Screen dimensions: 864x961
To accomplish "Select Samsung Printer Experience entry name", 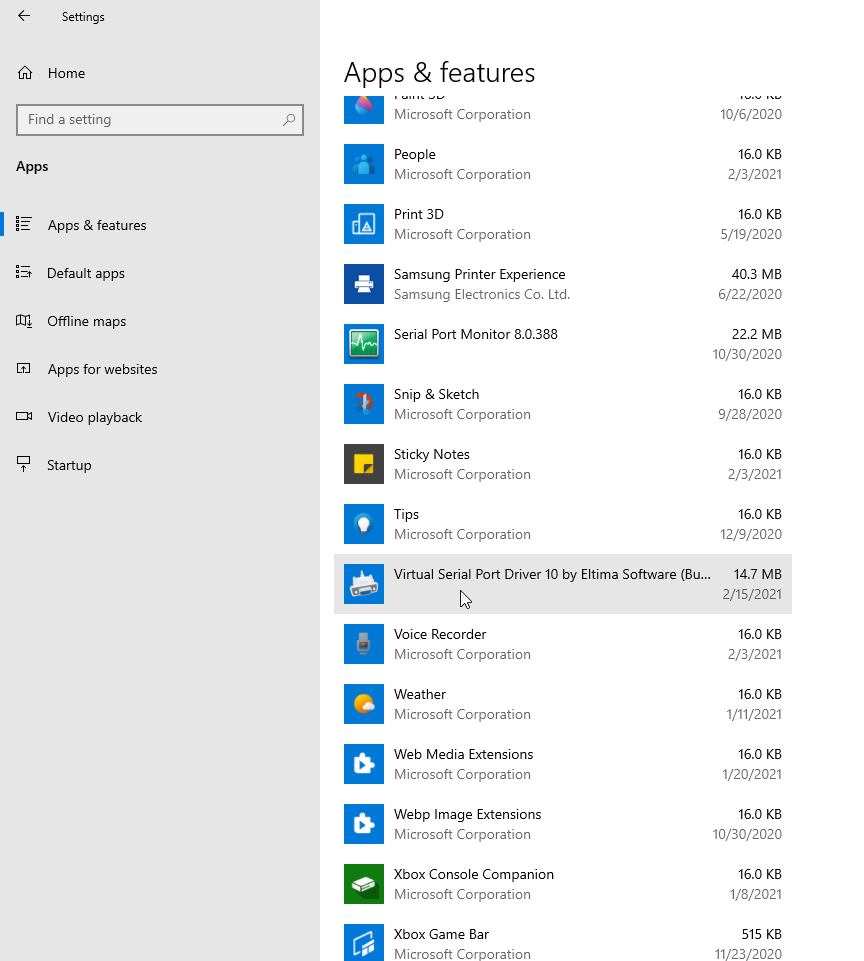I will pyautogui.click(x=480, y=275).
